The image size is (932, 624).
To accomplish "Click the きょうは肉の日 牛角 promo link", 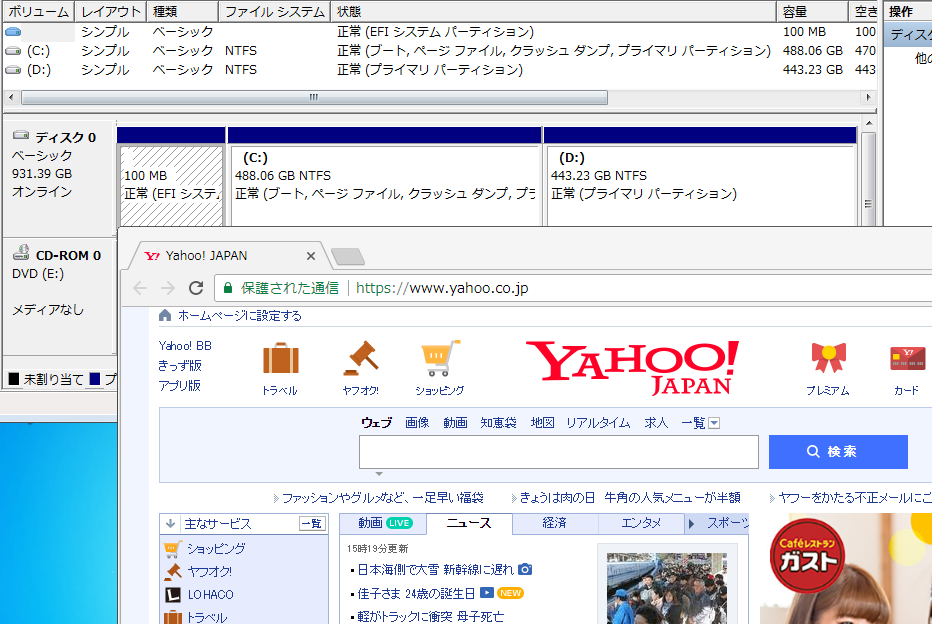I will (630, 497).
